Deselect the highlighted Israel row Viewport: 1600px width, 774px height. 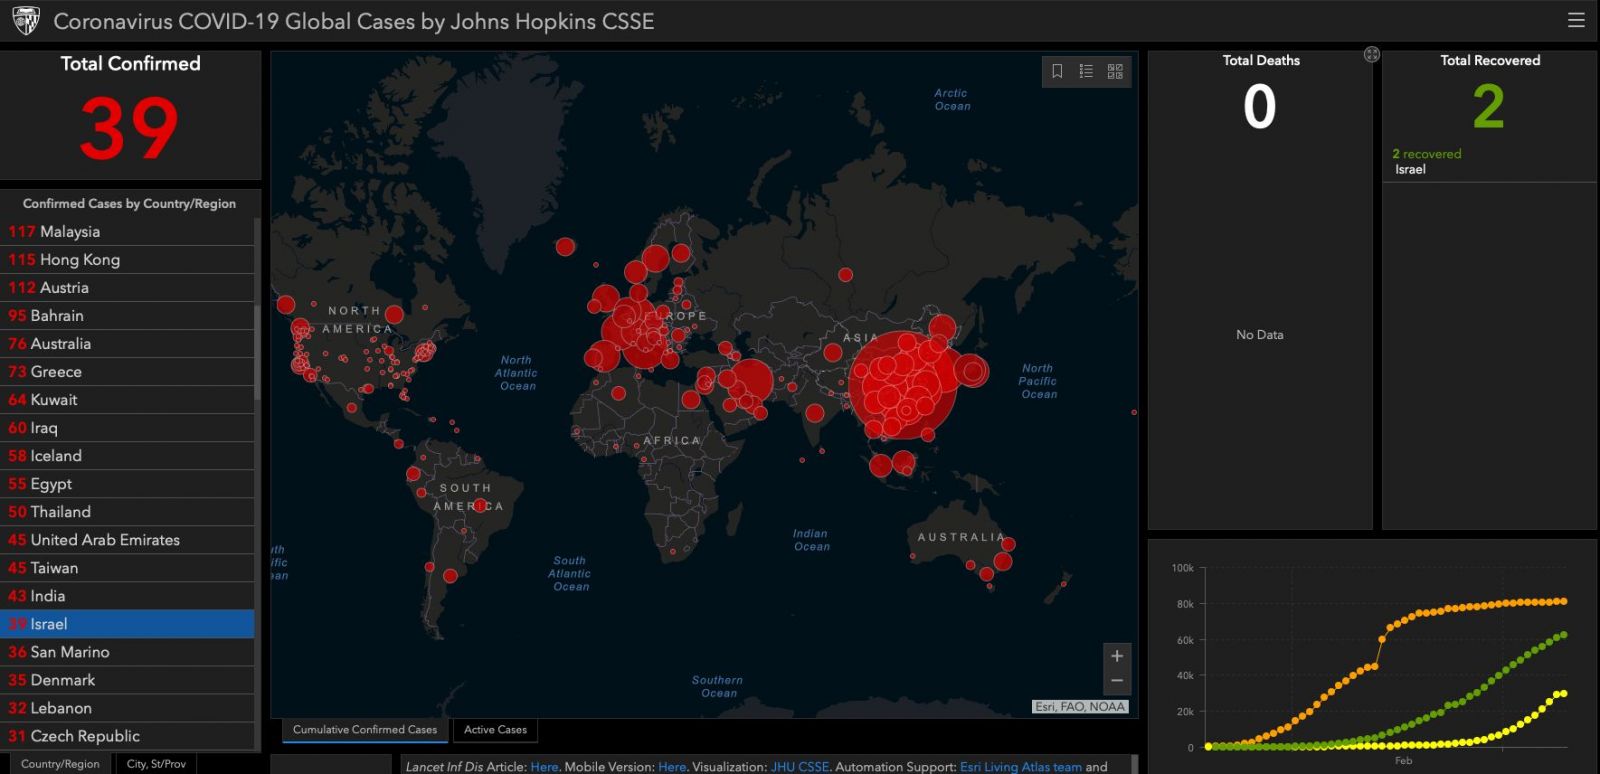pos(127,623)
